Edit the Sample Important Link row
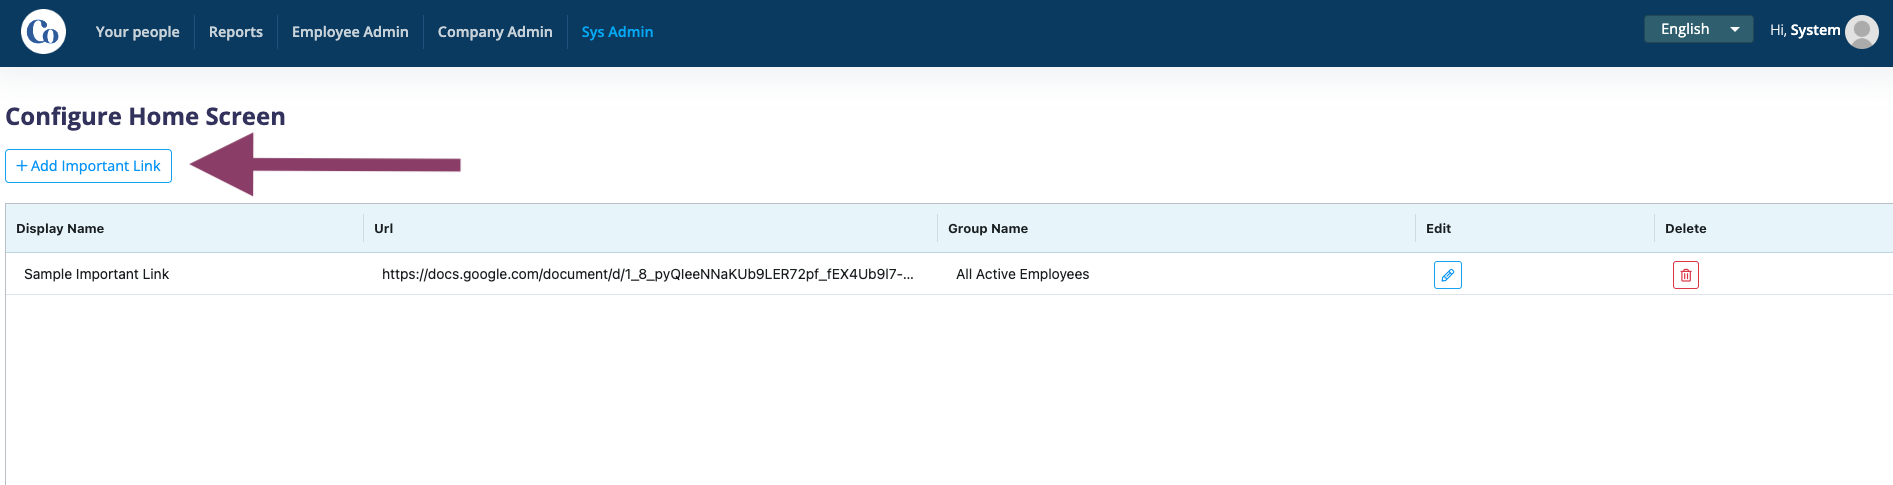The width and height of the screenshot is (1893, 485). click(x=1447, y=275)
